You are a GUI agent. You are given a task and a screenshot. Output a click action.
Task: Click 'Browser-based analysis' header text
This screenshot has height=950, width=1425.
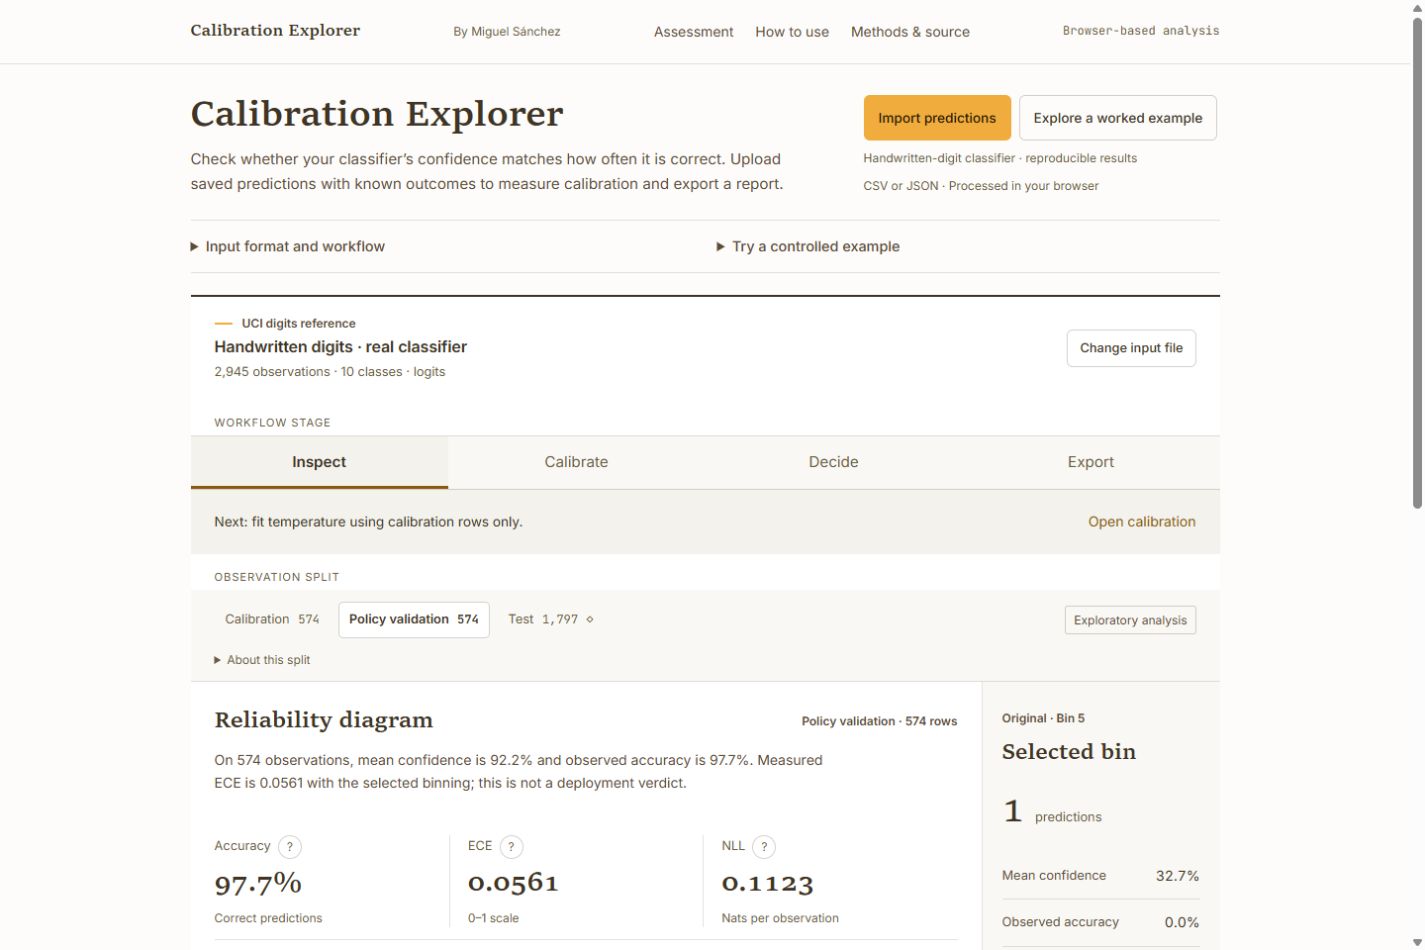point(1141,31)
